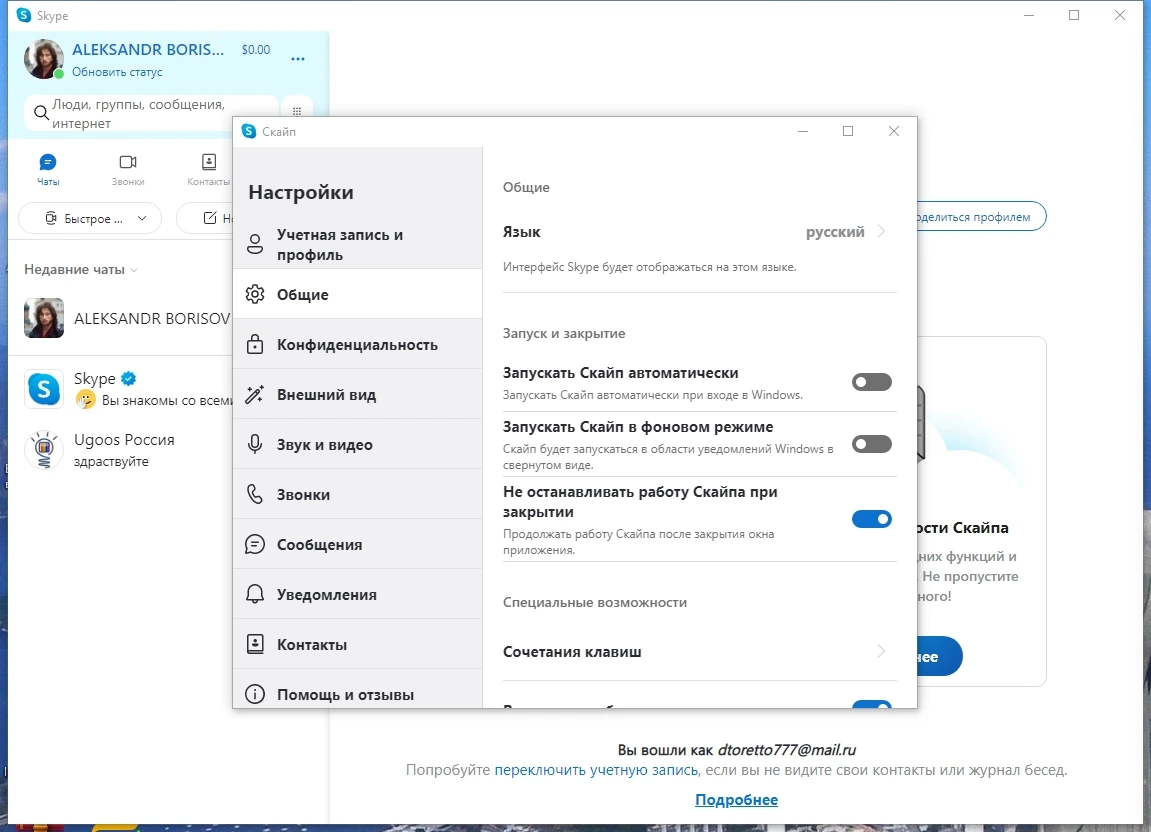The width and height of the screenshot is (1151, 832).
Task: Click the speech bubble icon for Сообщения
Action: click(255, 544)
